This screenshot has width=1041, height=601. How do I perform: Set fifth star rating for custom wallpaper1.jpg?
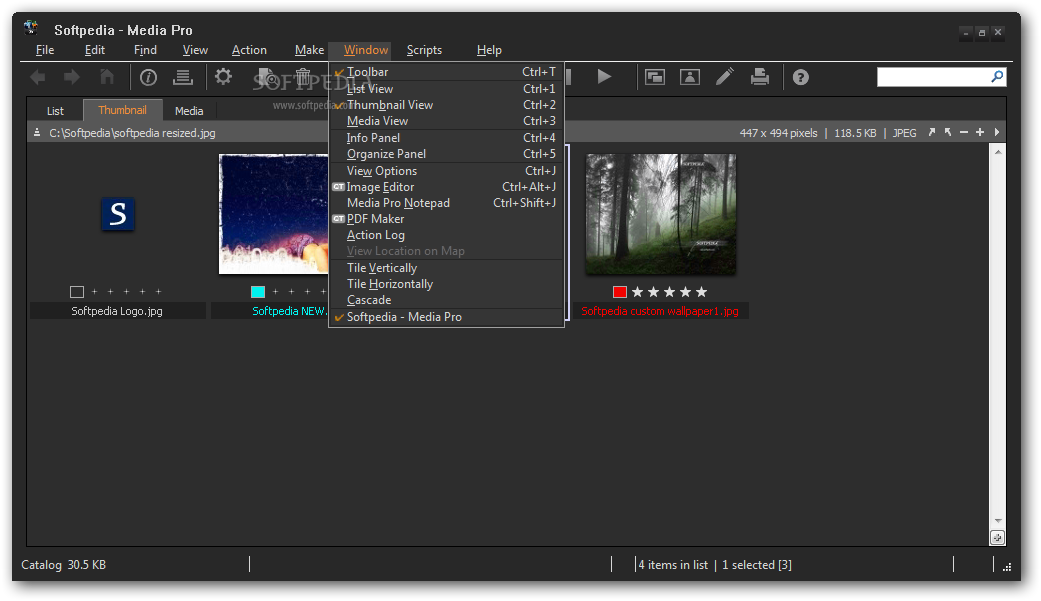pyautogui.click(x=701, y=292)
